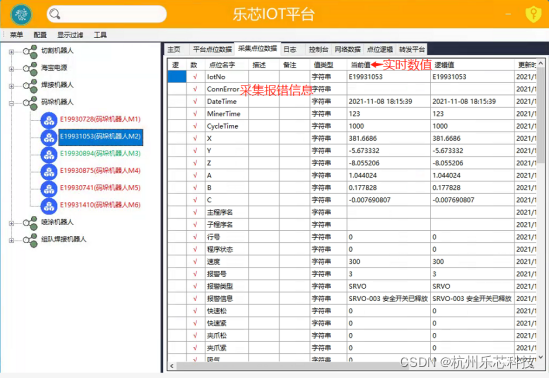Click the 备注 column header

(x=294, y=65)
